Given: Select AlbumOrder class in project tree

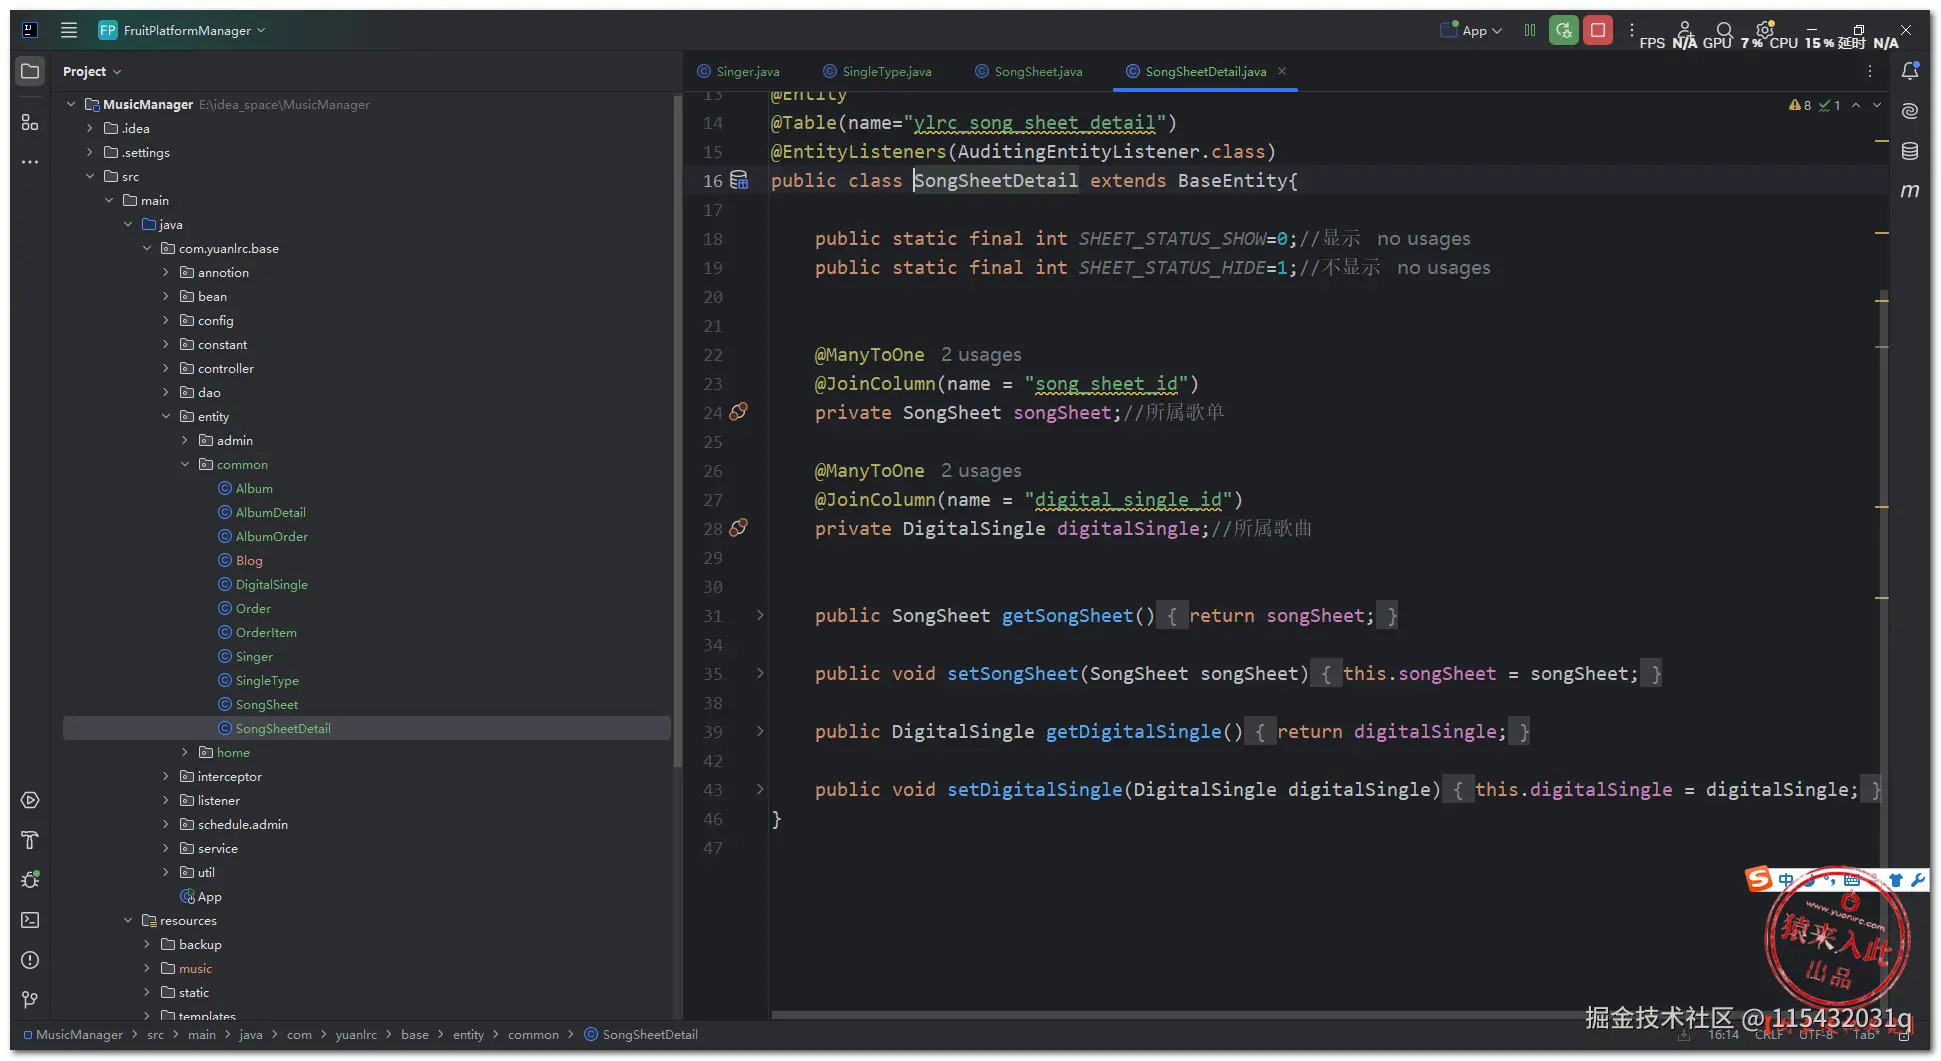Looking at the screenshot, I should pyautogui.click(x=271, y=536).
